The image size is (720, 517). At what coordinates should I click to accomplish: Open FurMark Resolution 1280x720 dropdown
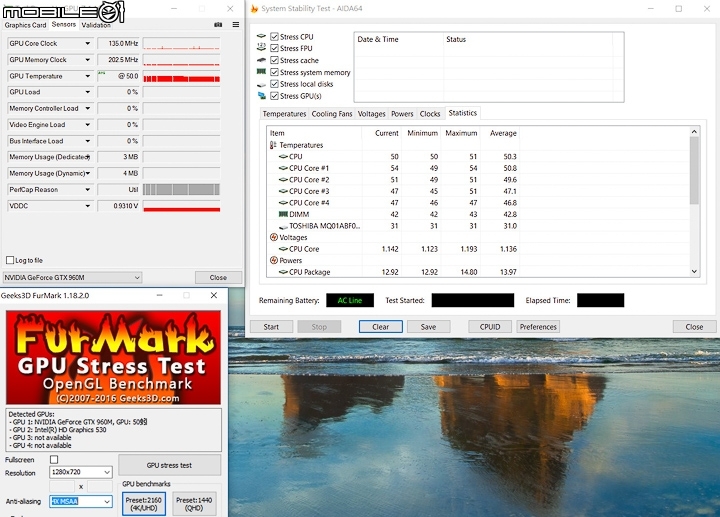[81, 472]
